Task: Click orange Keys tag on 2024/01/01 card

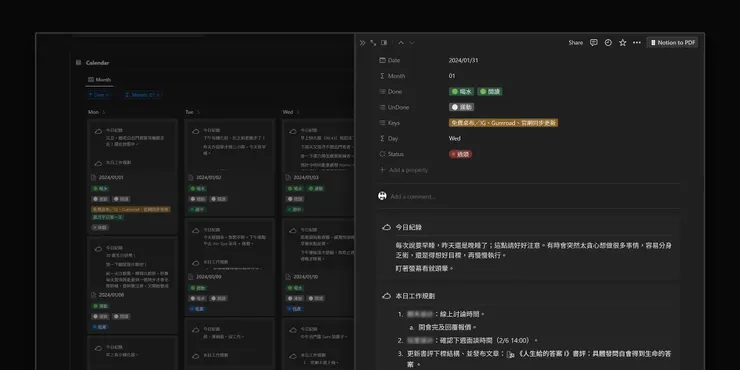Action: (131, 209)
